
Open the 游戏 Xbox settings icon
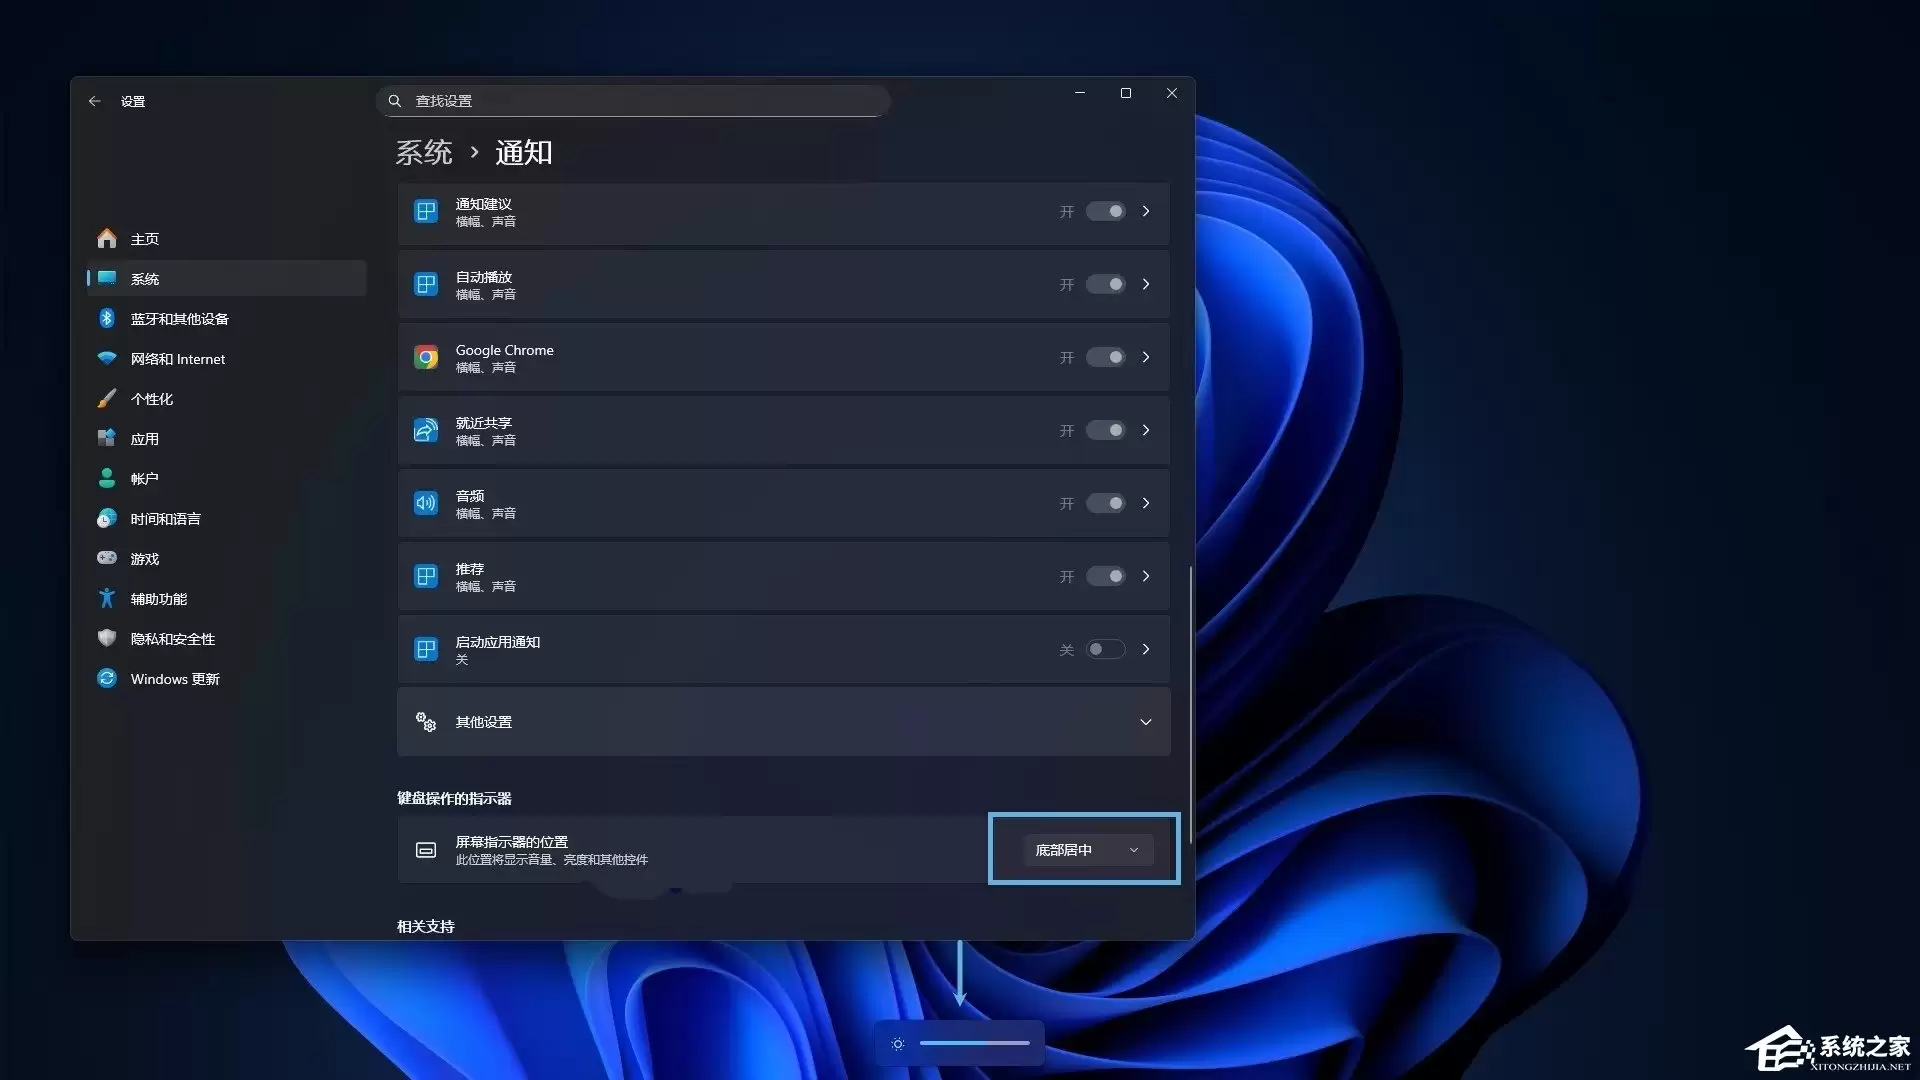point(107,558)
